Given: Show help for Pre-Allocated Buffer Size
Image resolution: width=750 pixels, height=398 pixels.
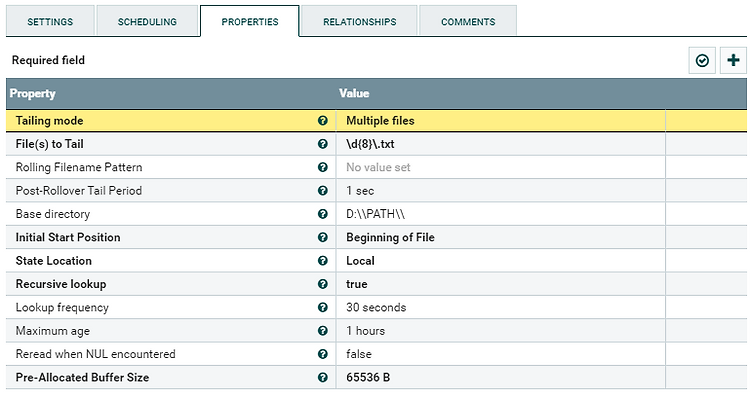Looking at the screenshot, I should click(x=323, y=377).
